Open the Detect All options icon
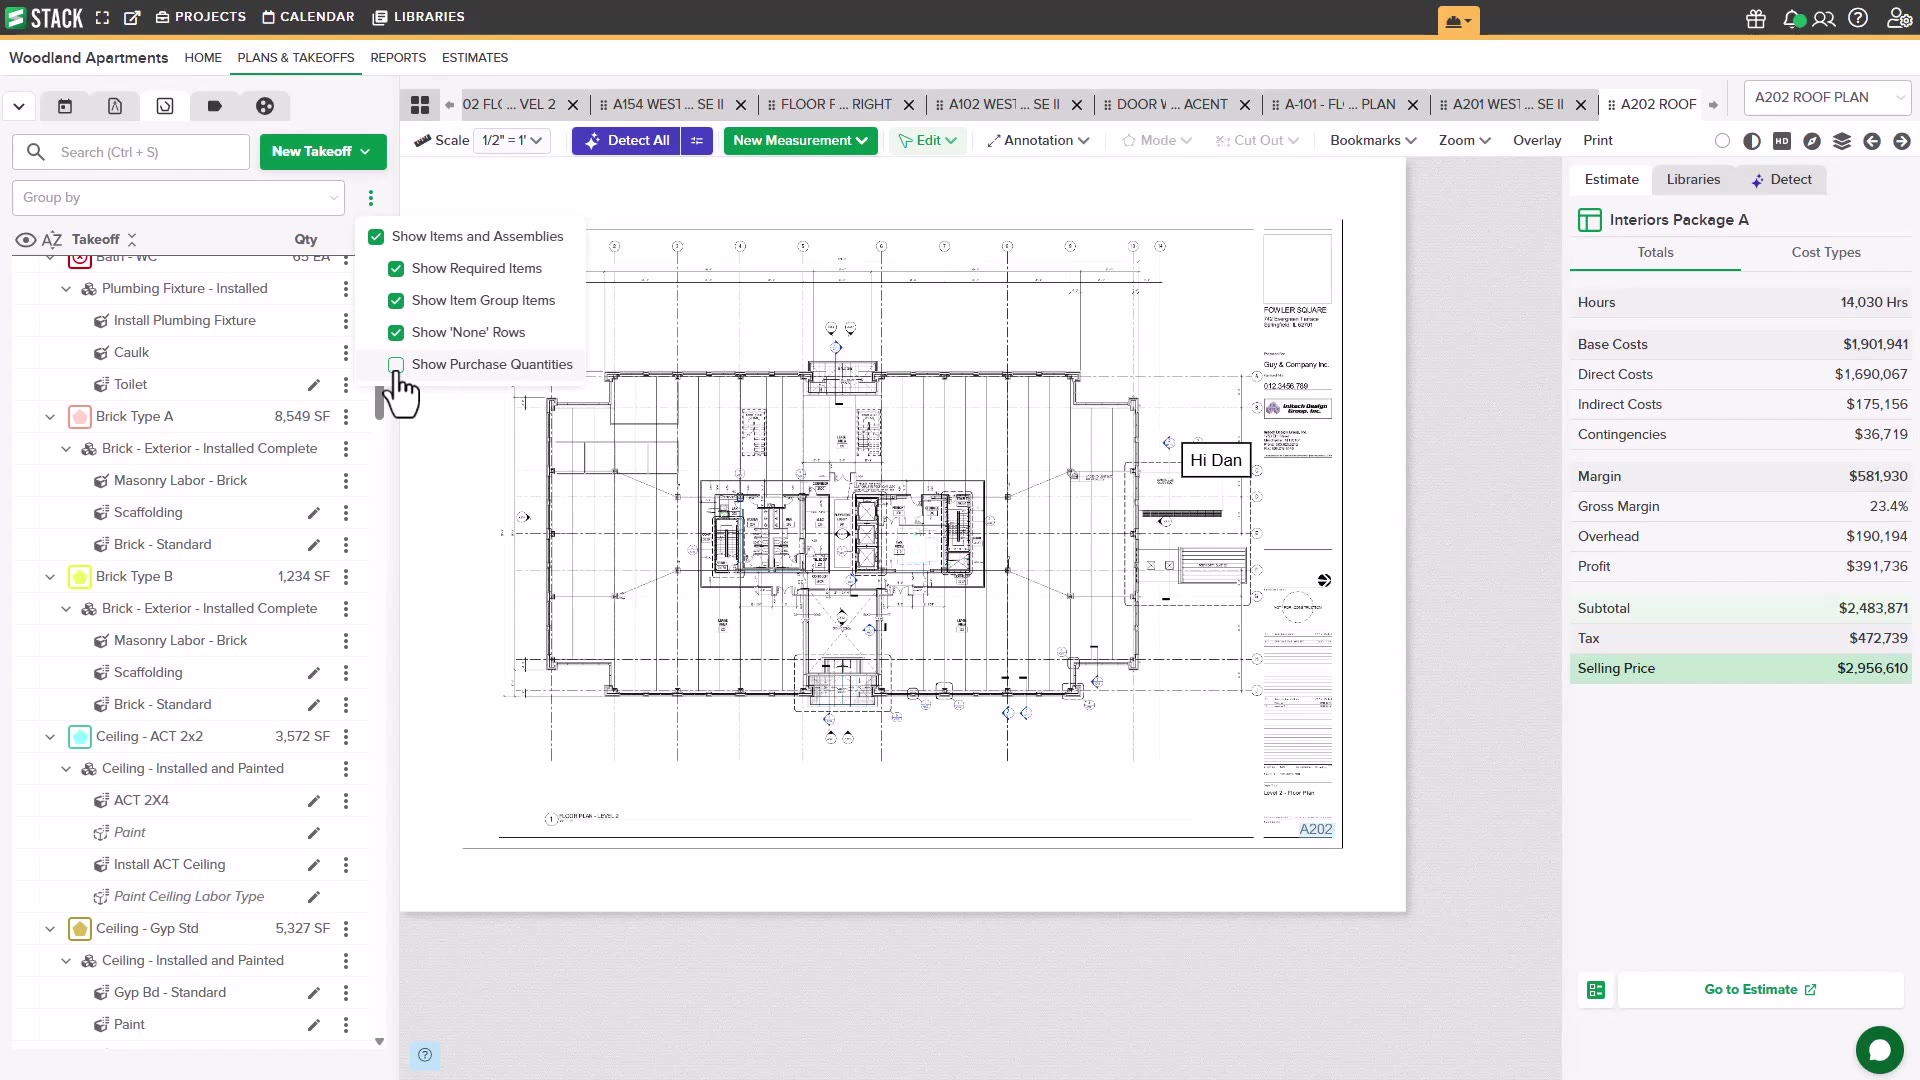The image size is (1920, 1080). click(x=697, y=141)
